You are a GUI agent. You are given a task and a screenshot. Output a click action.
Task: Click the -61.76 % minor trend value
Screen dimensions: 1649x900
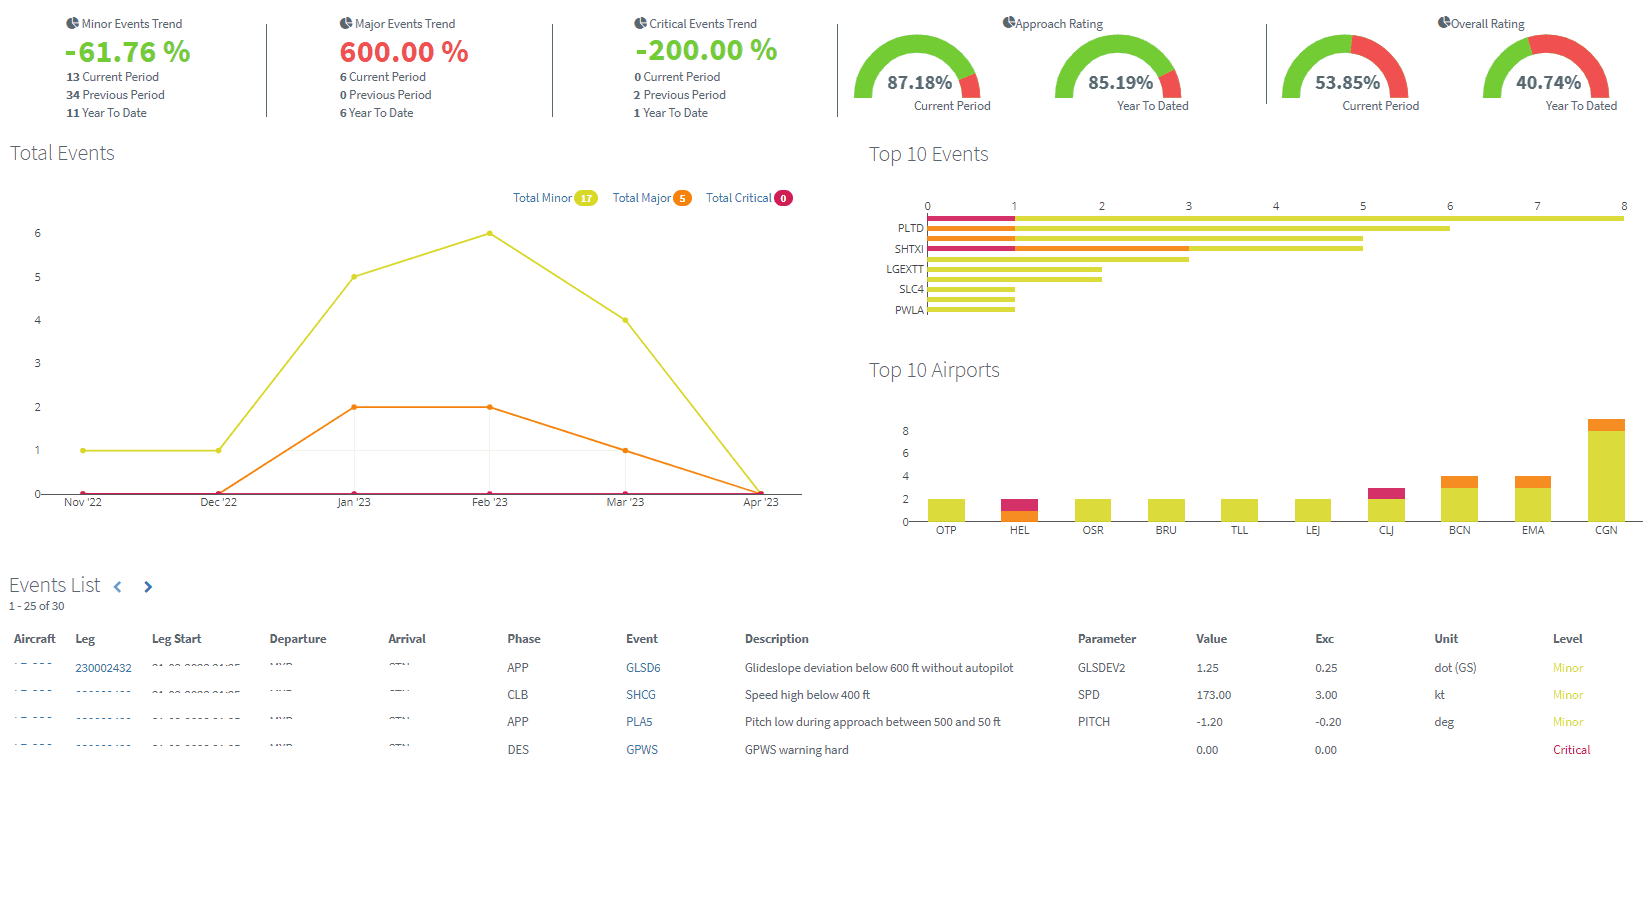pyautogui.click(x=127, y=52)
